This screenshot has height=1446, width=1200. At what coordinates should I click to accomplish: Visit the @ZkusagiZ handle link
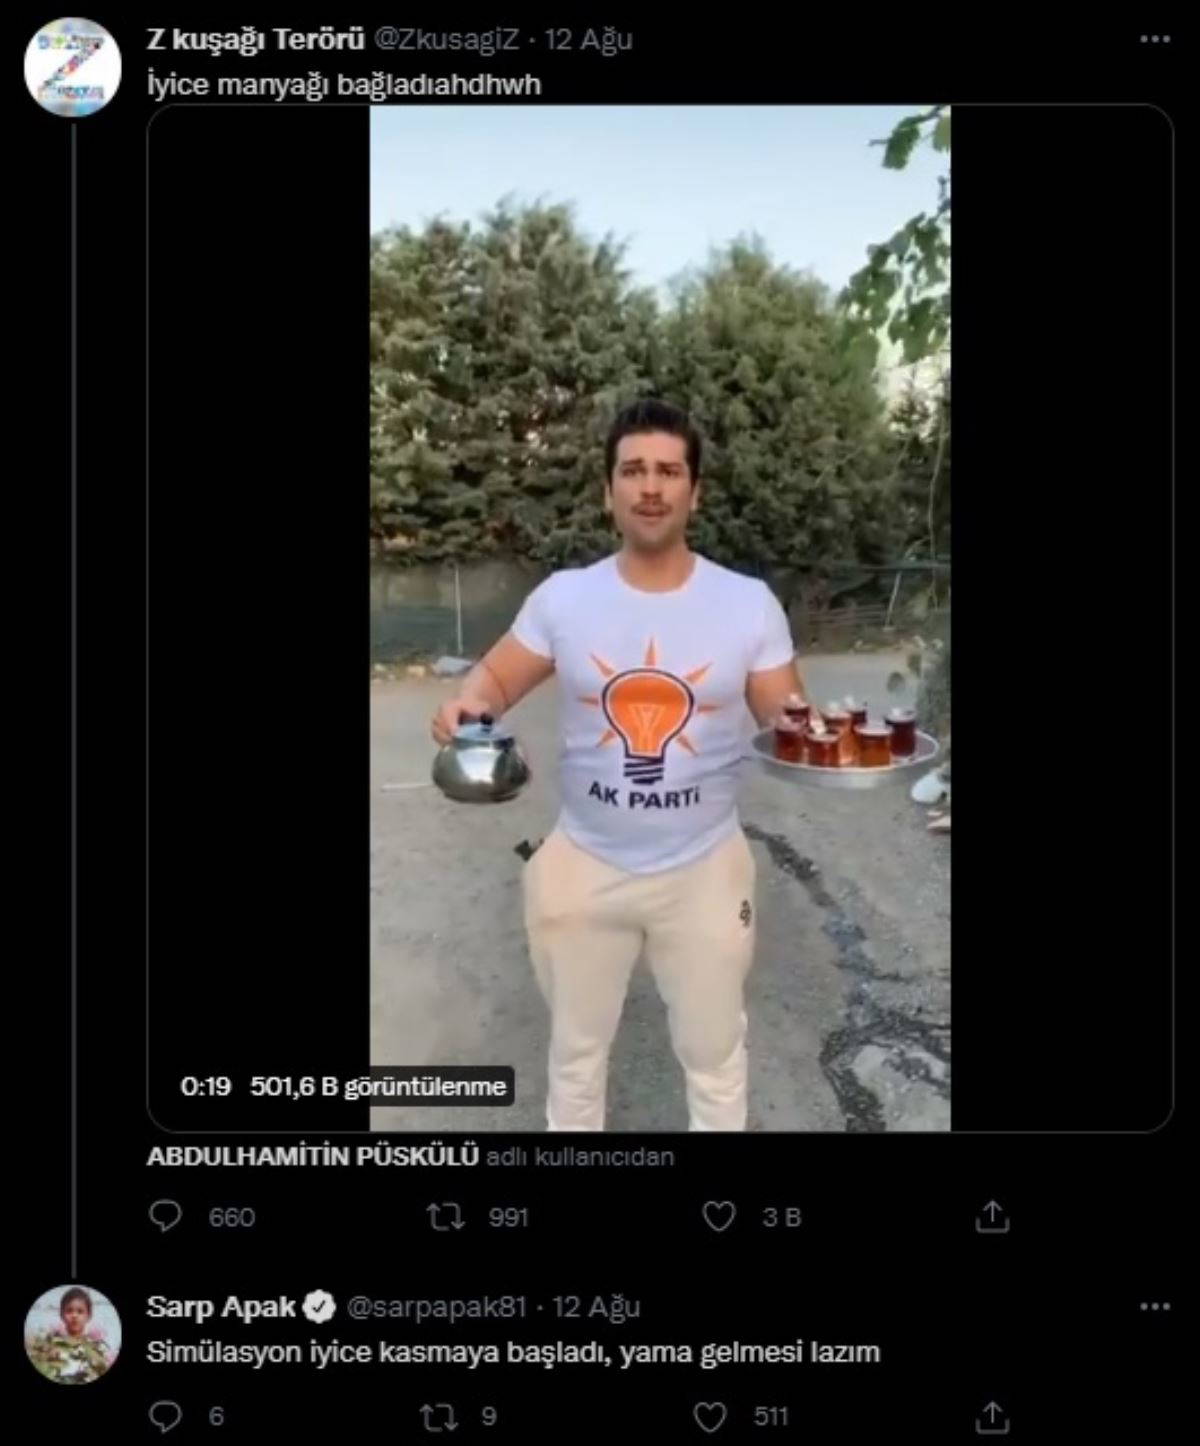tap(446, 39)
